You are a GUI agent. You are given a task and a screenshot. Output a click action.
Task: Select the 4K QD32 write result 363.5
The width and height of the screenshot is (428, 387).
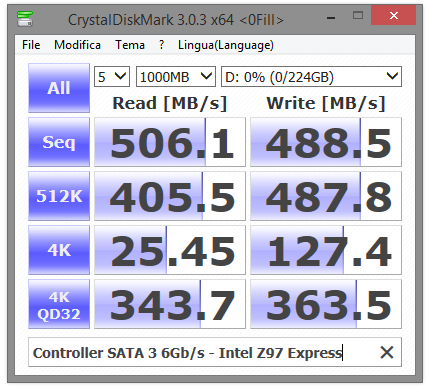click(326, 304)
